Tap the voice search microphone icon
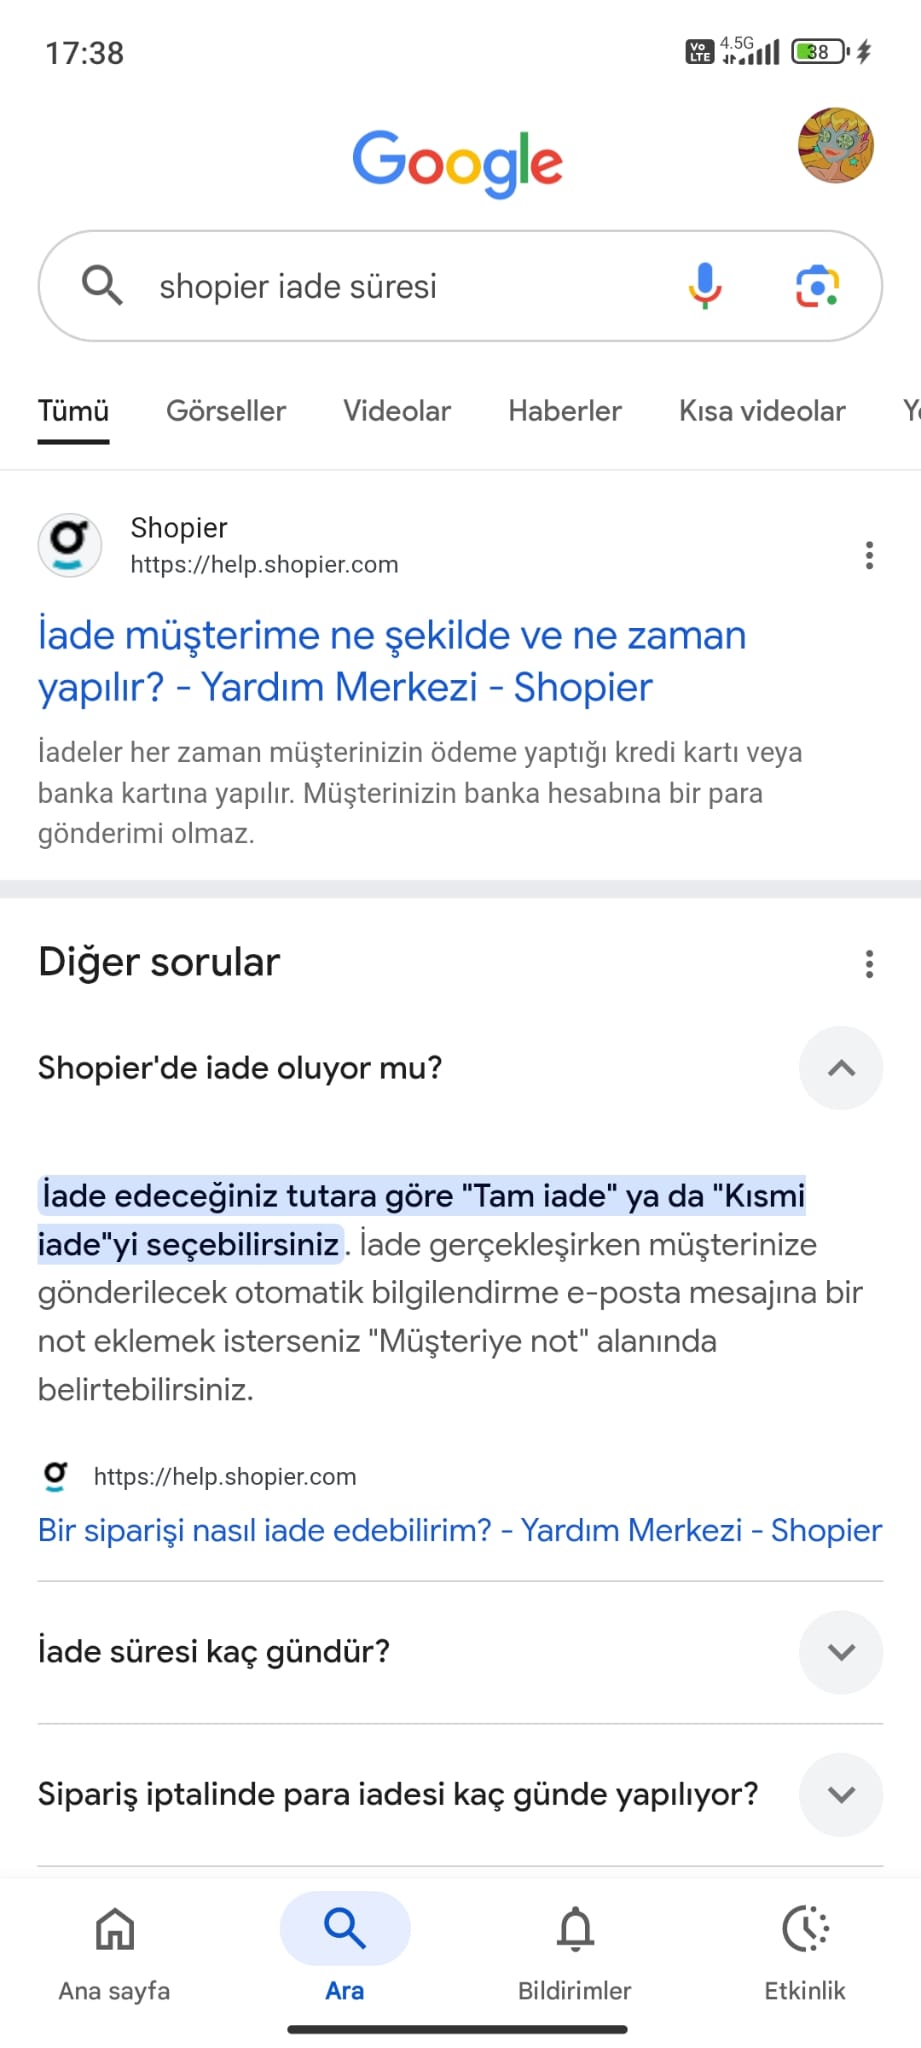 click(x=705, y=286)
